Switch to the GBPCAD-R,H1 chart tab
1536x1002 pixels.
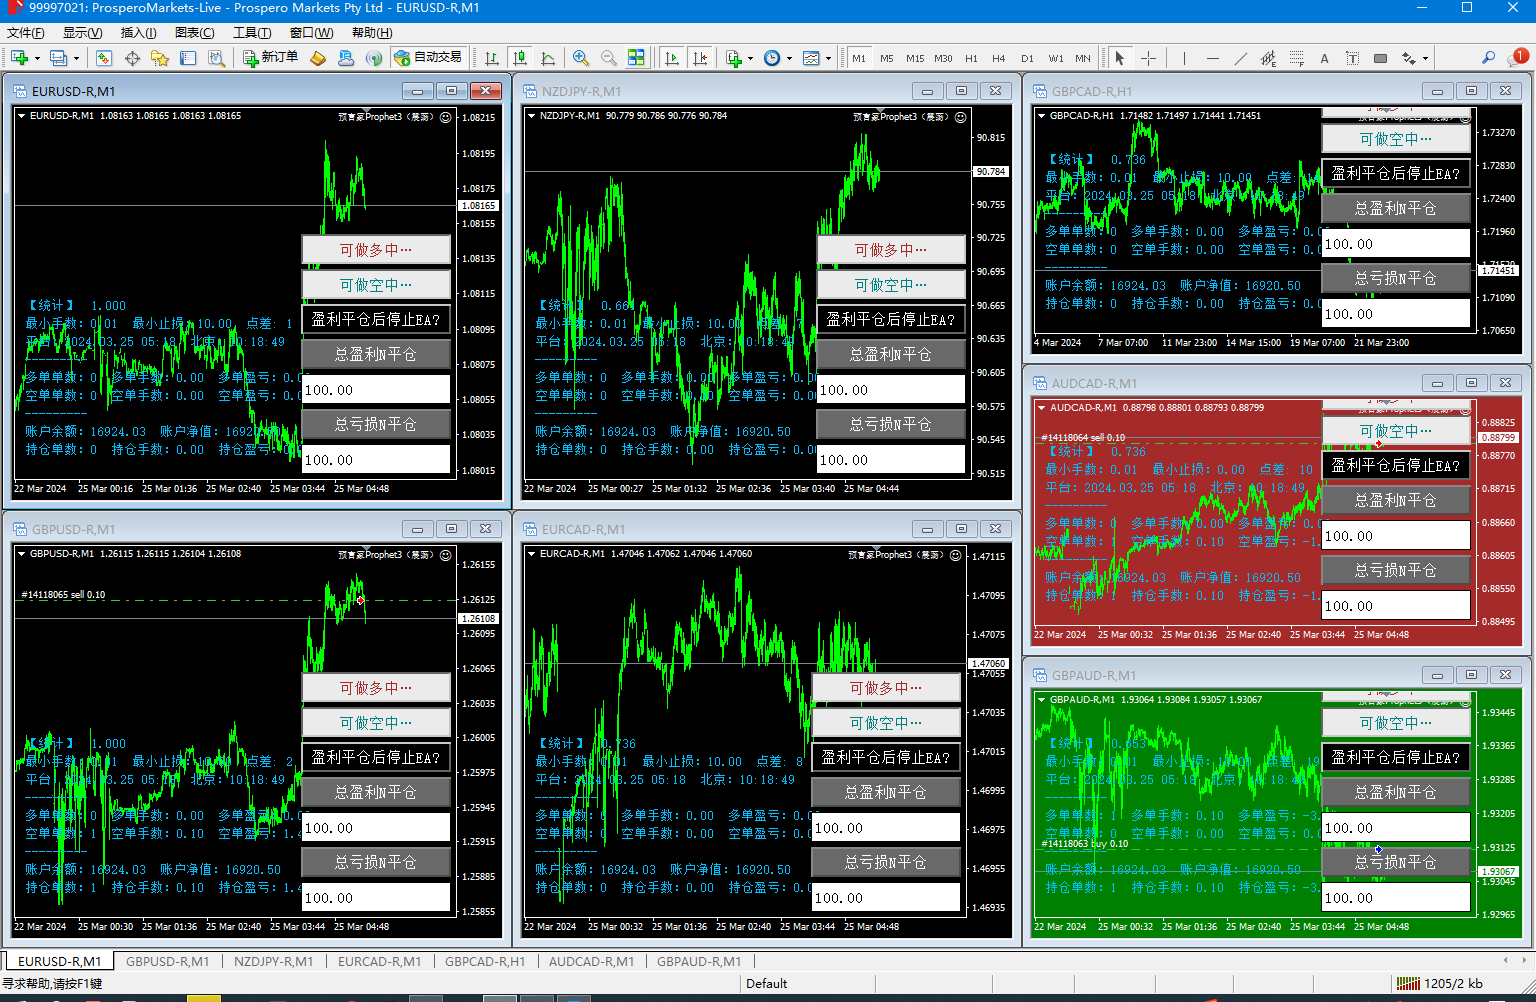click(485, 961)
